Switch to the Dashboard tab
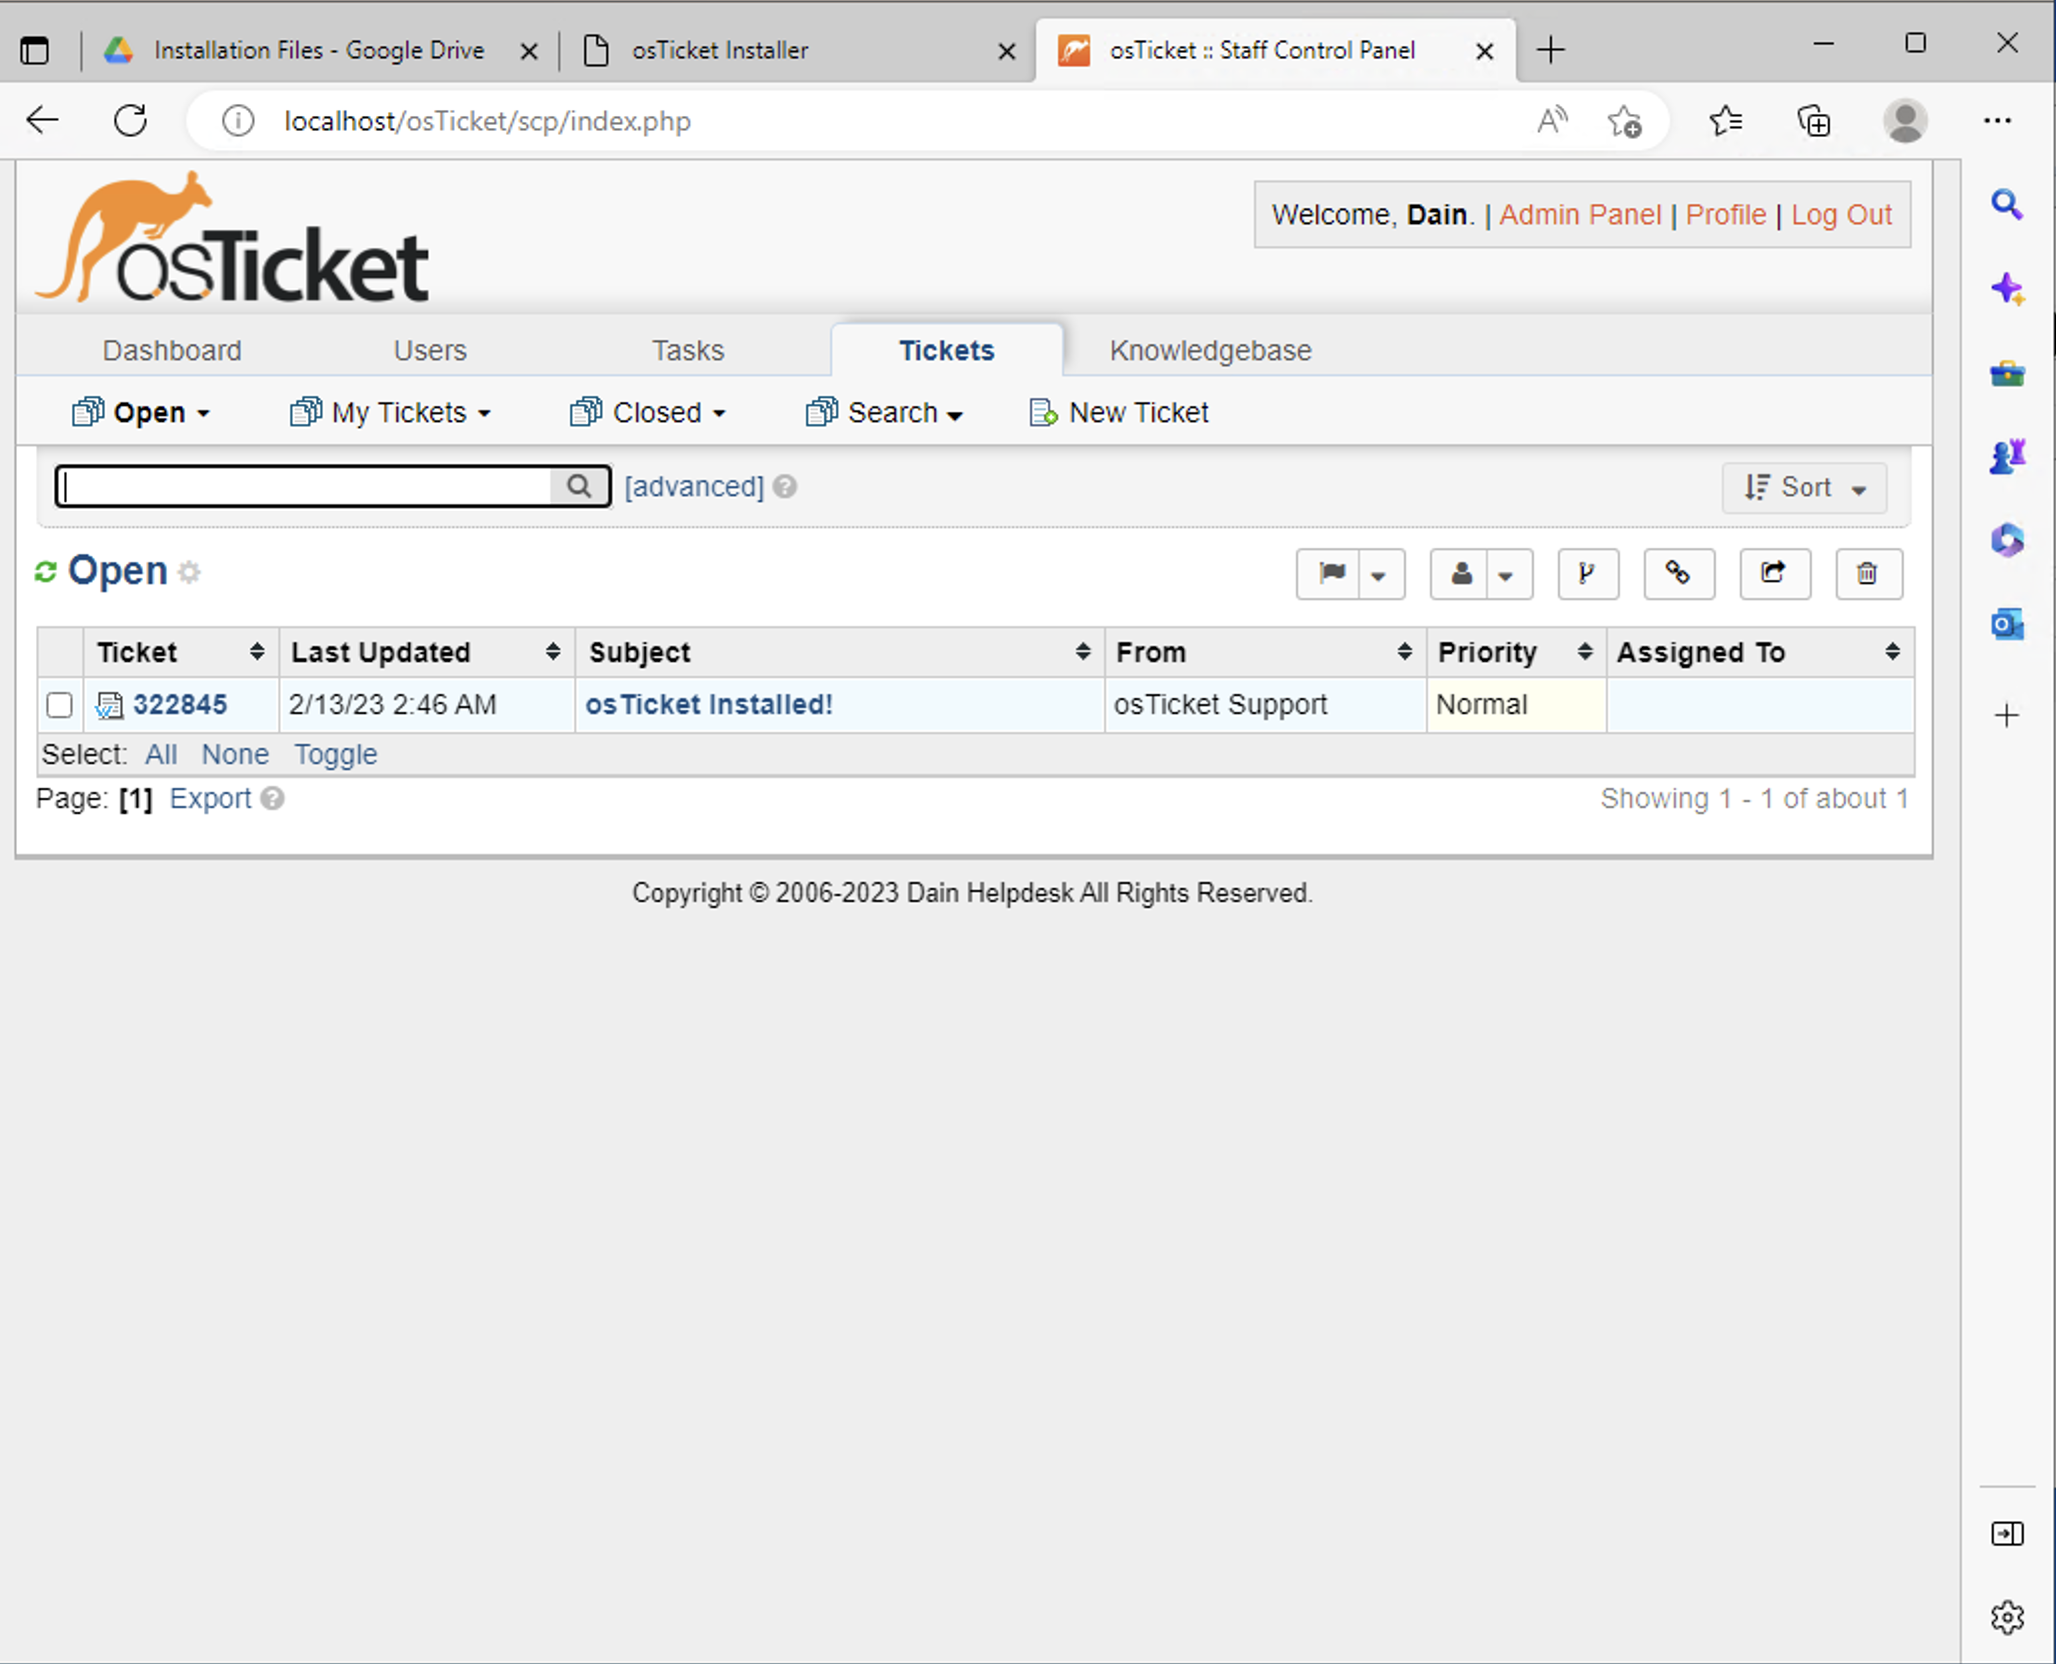Screen dimensions: 2056x1664 pos(171,350)
